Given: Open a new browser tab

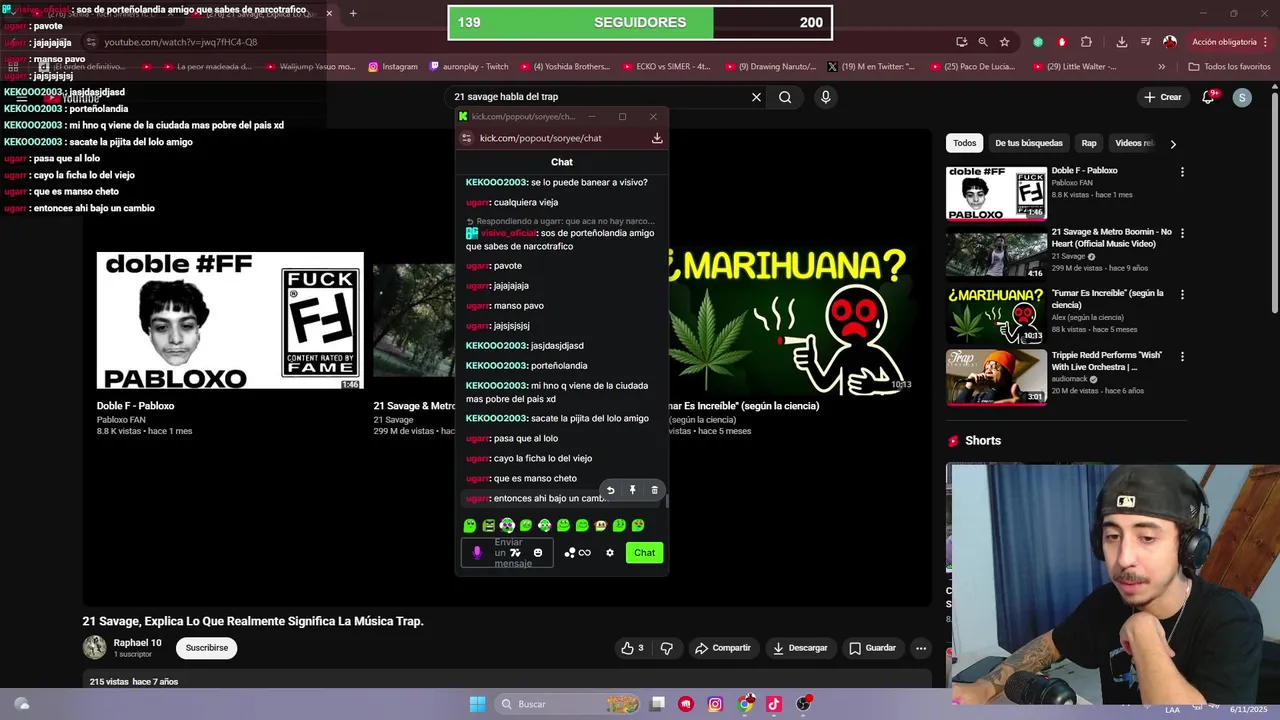Looking at the screenshot, I should click(x=353, y=13).
